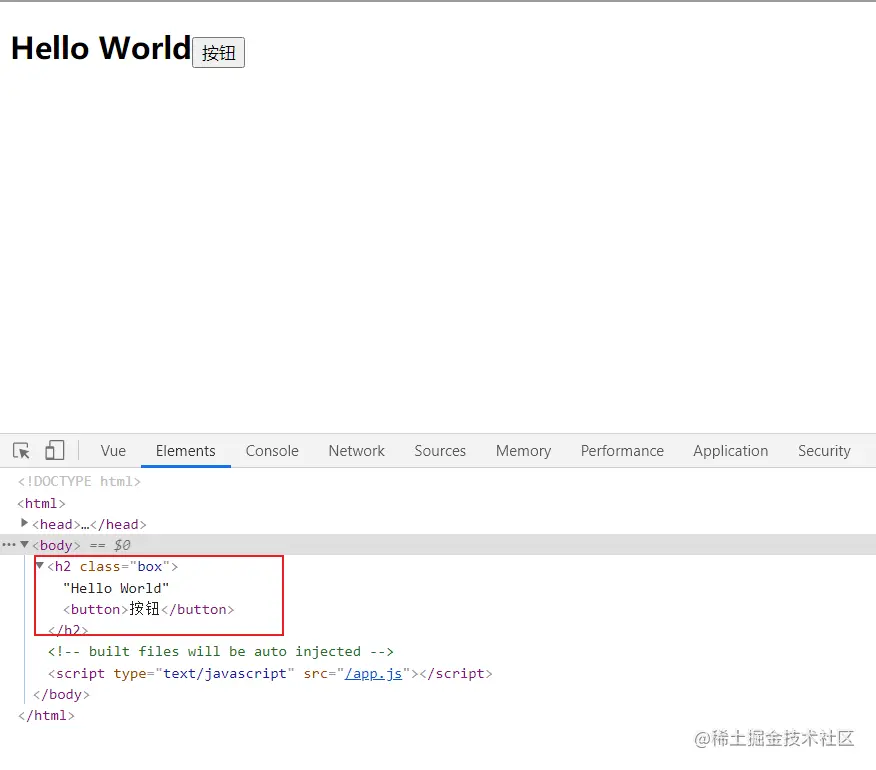Screen dimensions: 876x770
Task: Collapse the body element node
Action: pyautogui.click(x=25, y=544)
